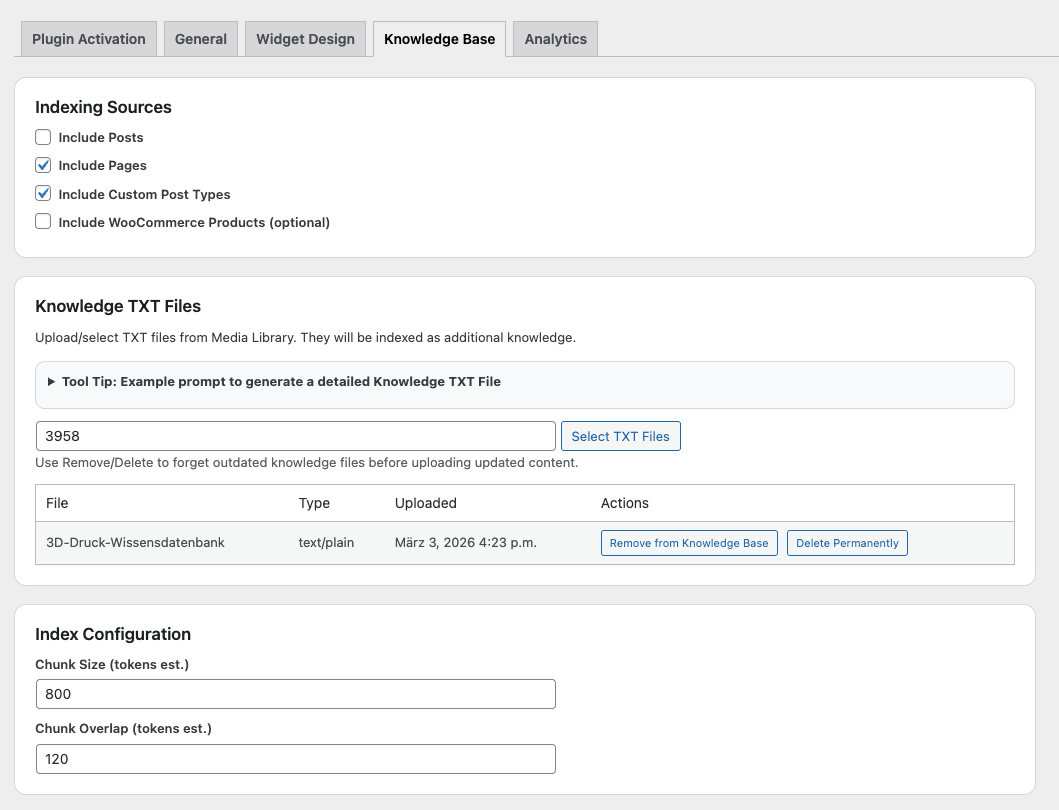This screenshot has height=810, width=1059.
Task: Select the Knowledge Base tab
Action: (x=440, y=39)
